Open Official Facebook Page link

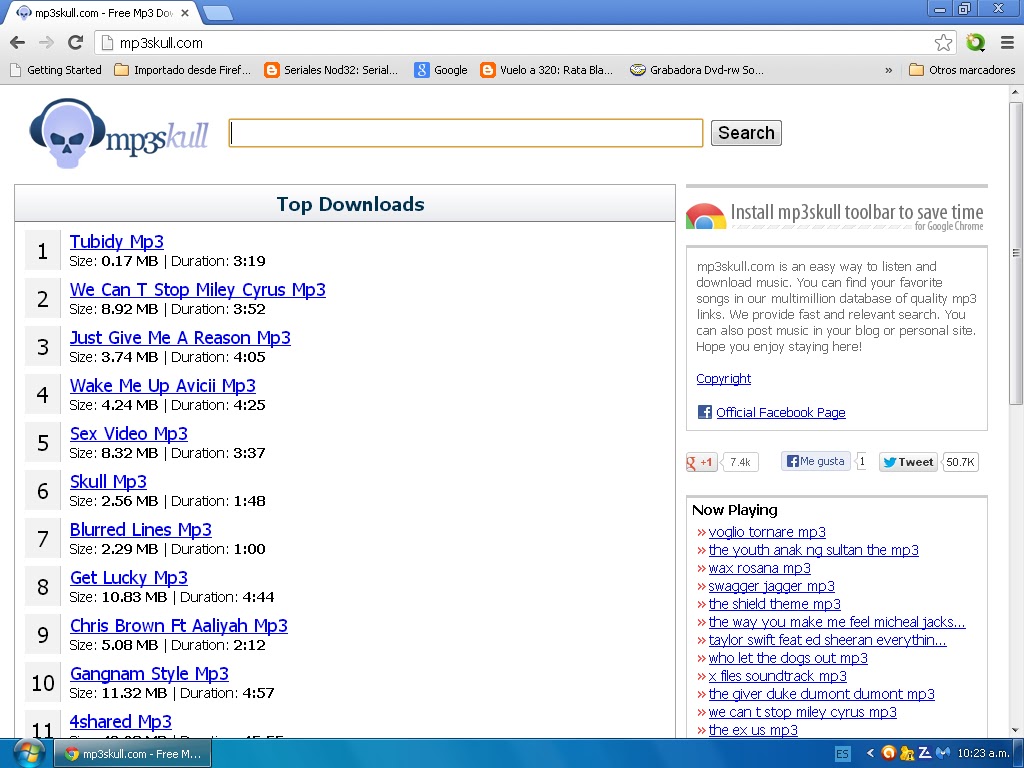pyautogui.click(x=780, y=413)
